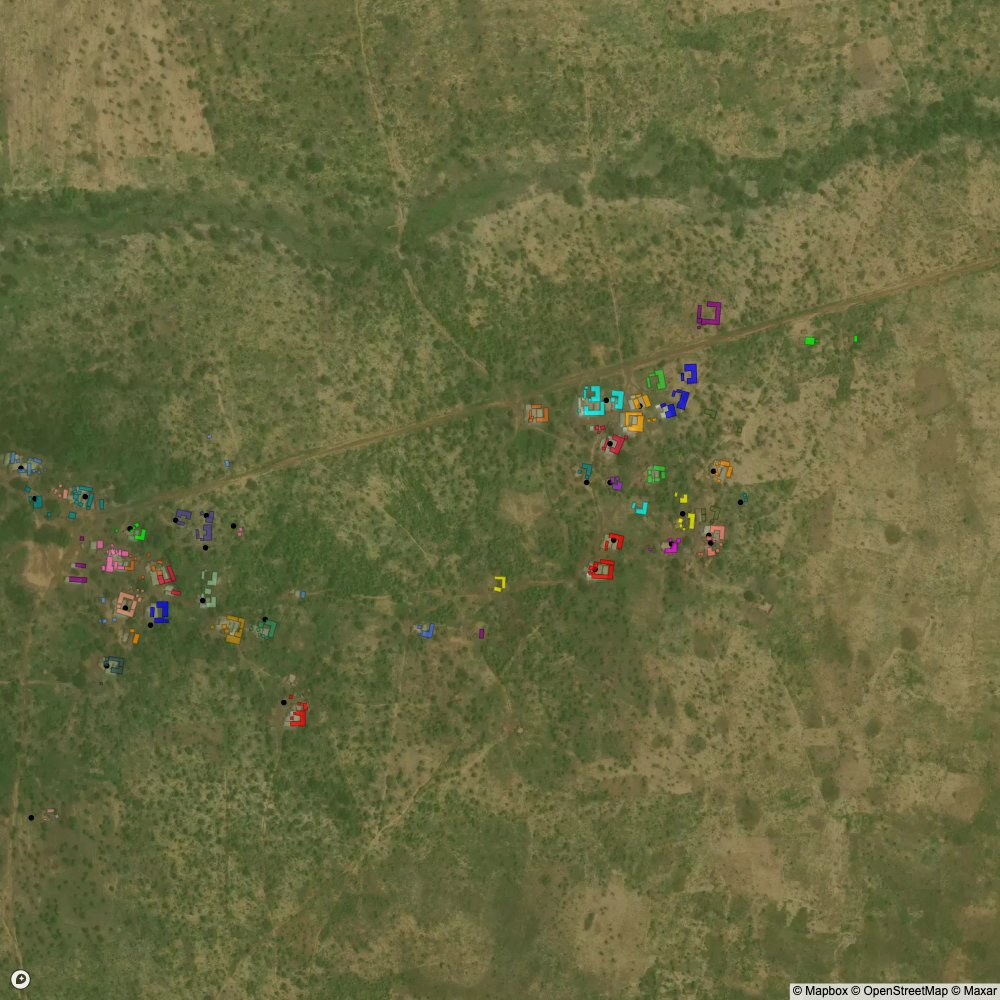
Task: Select the bright green building in the western village
Action: pos(139,533)
